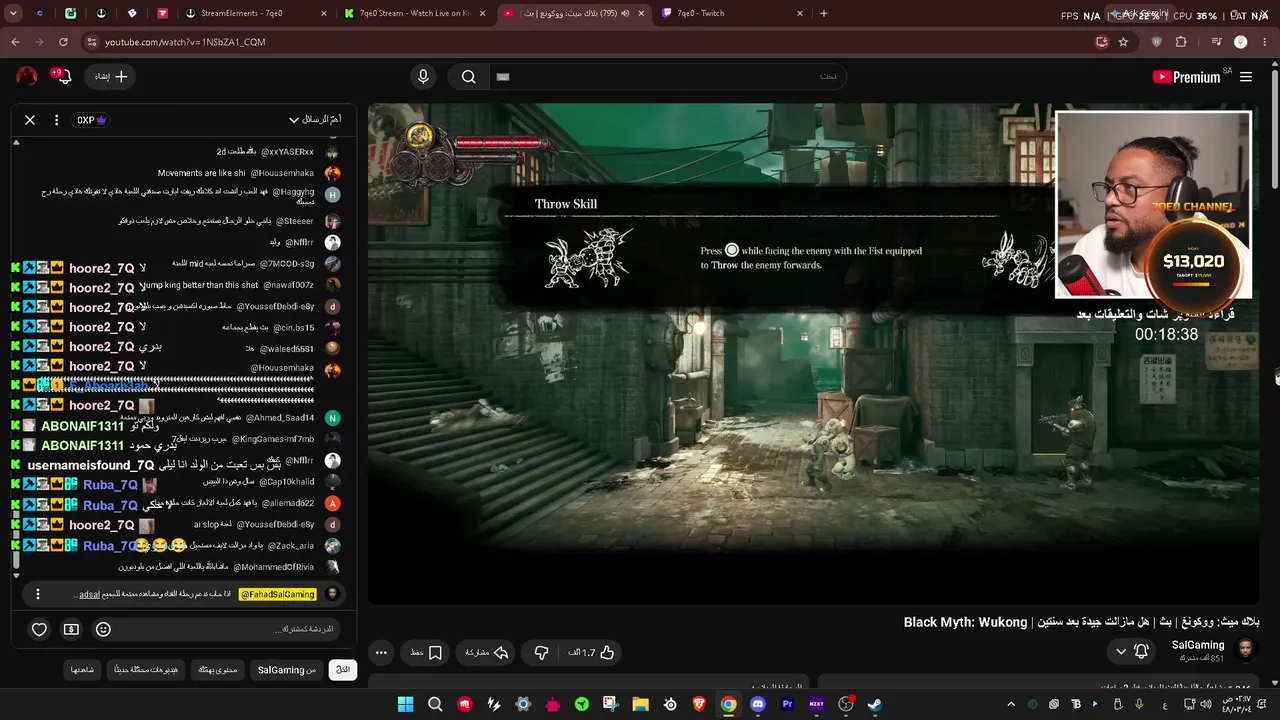Open SalGaming channel avatar below video

[1245, 651]
